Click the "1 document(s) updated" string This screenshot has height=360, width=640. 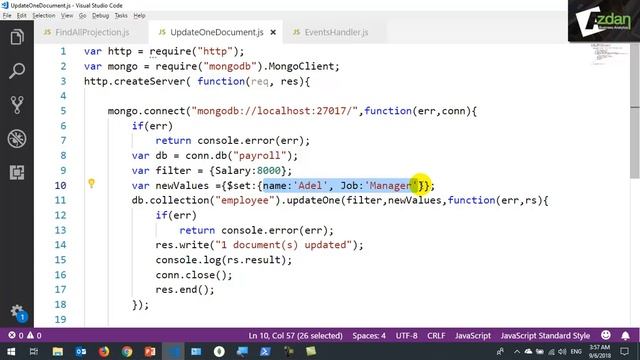click(283, 245)
